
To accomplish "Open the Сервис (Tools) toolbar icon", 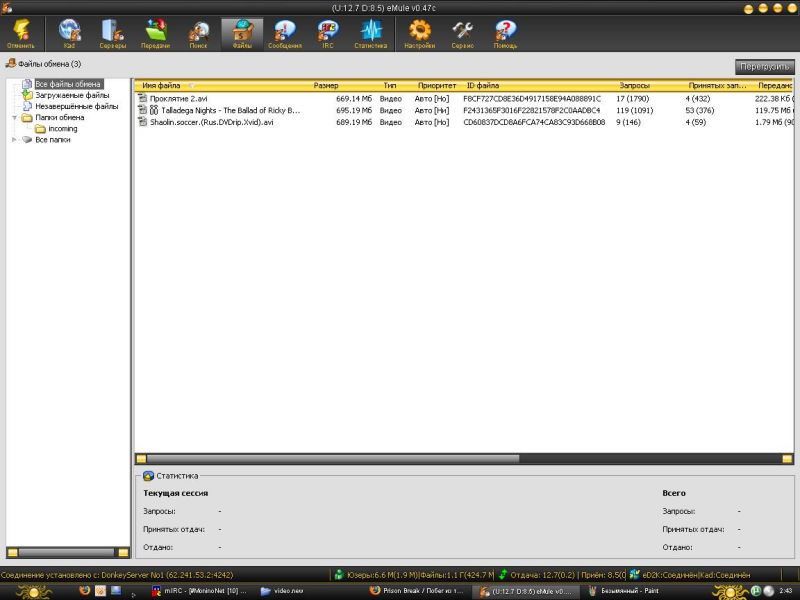I will [x=462, y=33].
